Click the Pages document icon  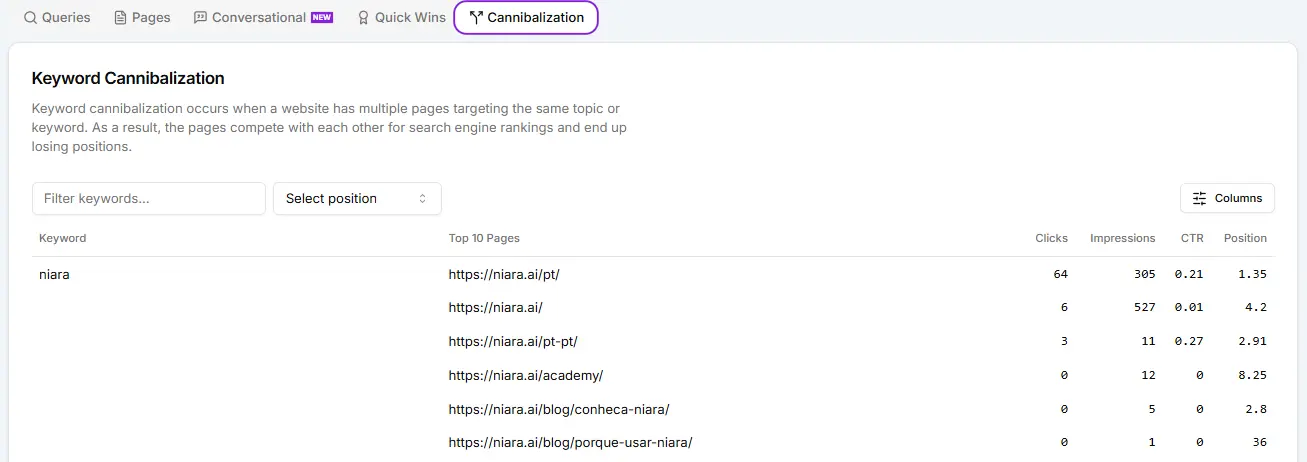(121, 18)
